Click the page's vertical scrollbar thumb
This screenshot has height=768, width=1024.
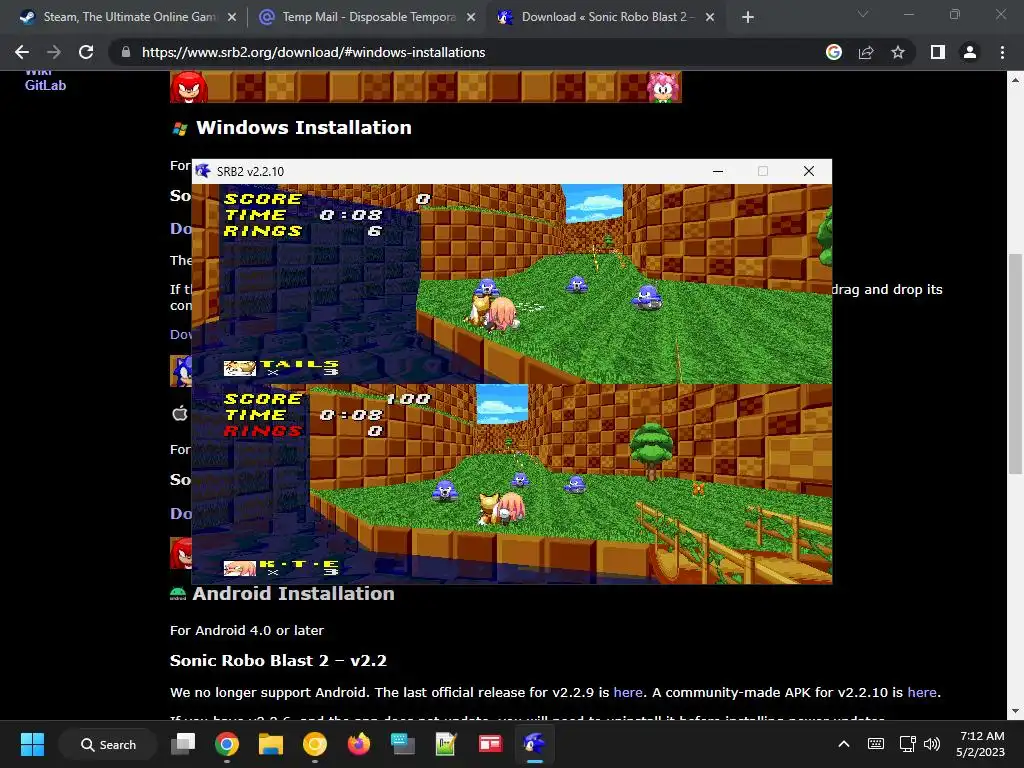[x=1015, y=363]
